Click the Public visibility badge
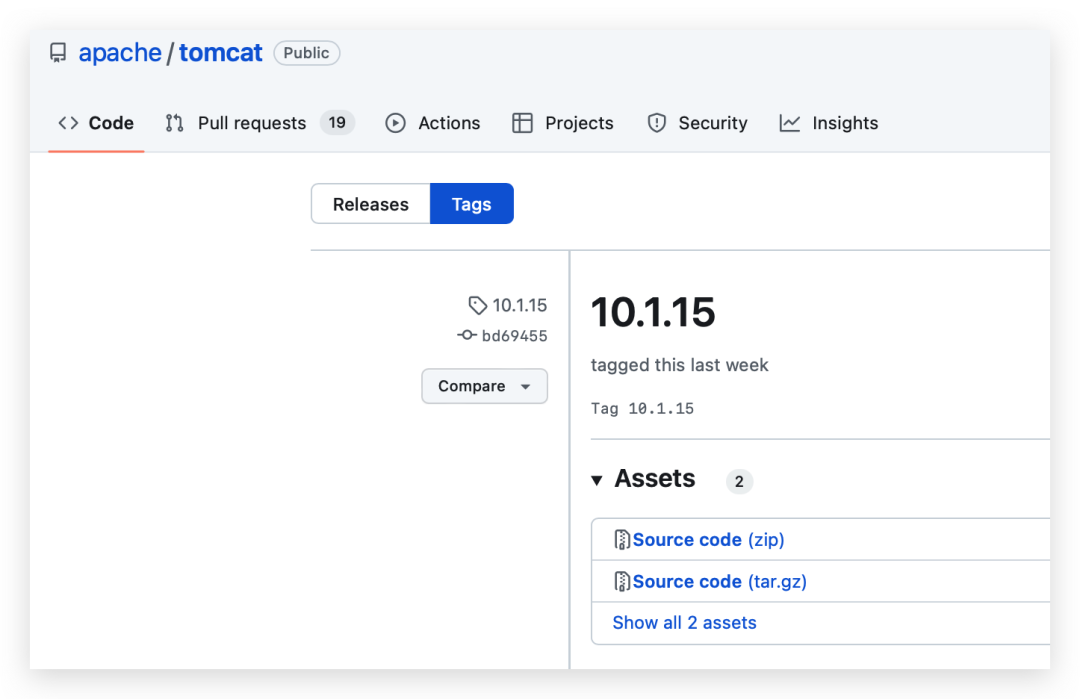Image resolution: width=1080 pixels, height=699 pixels. tap(307, 53)
